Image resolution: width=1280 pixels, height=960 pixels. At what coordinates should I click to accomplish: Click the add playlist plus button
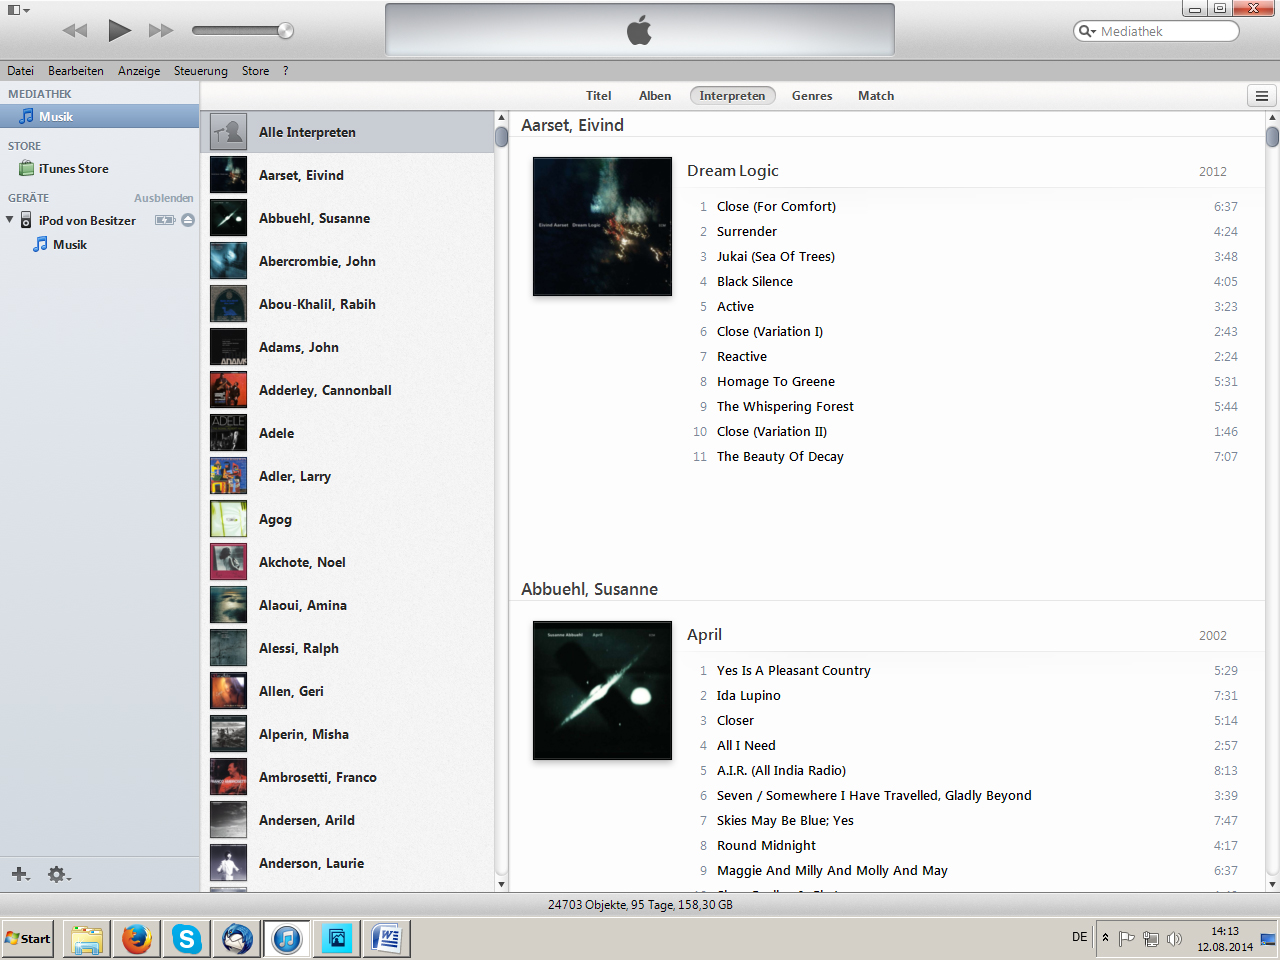[20, 874]
